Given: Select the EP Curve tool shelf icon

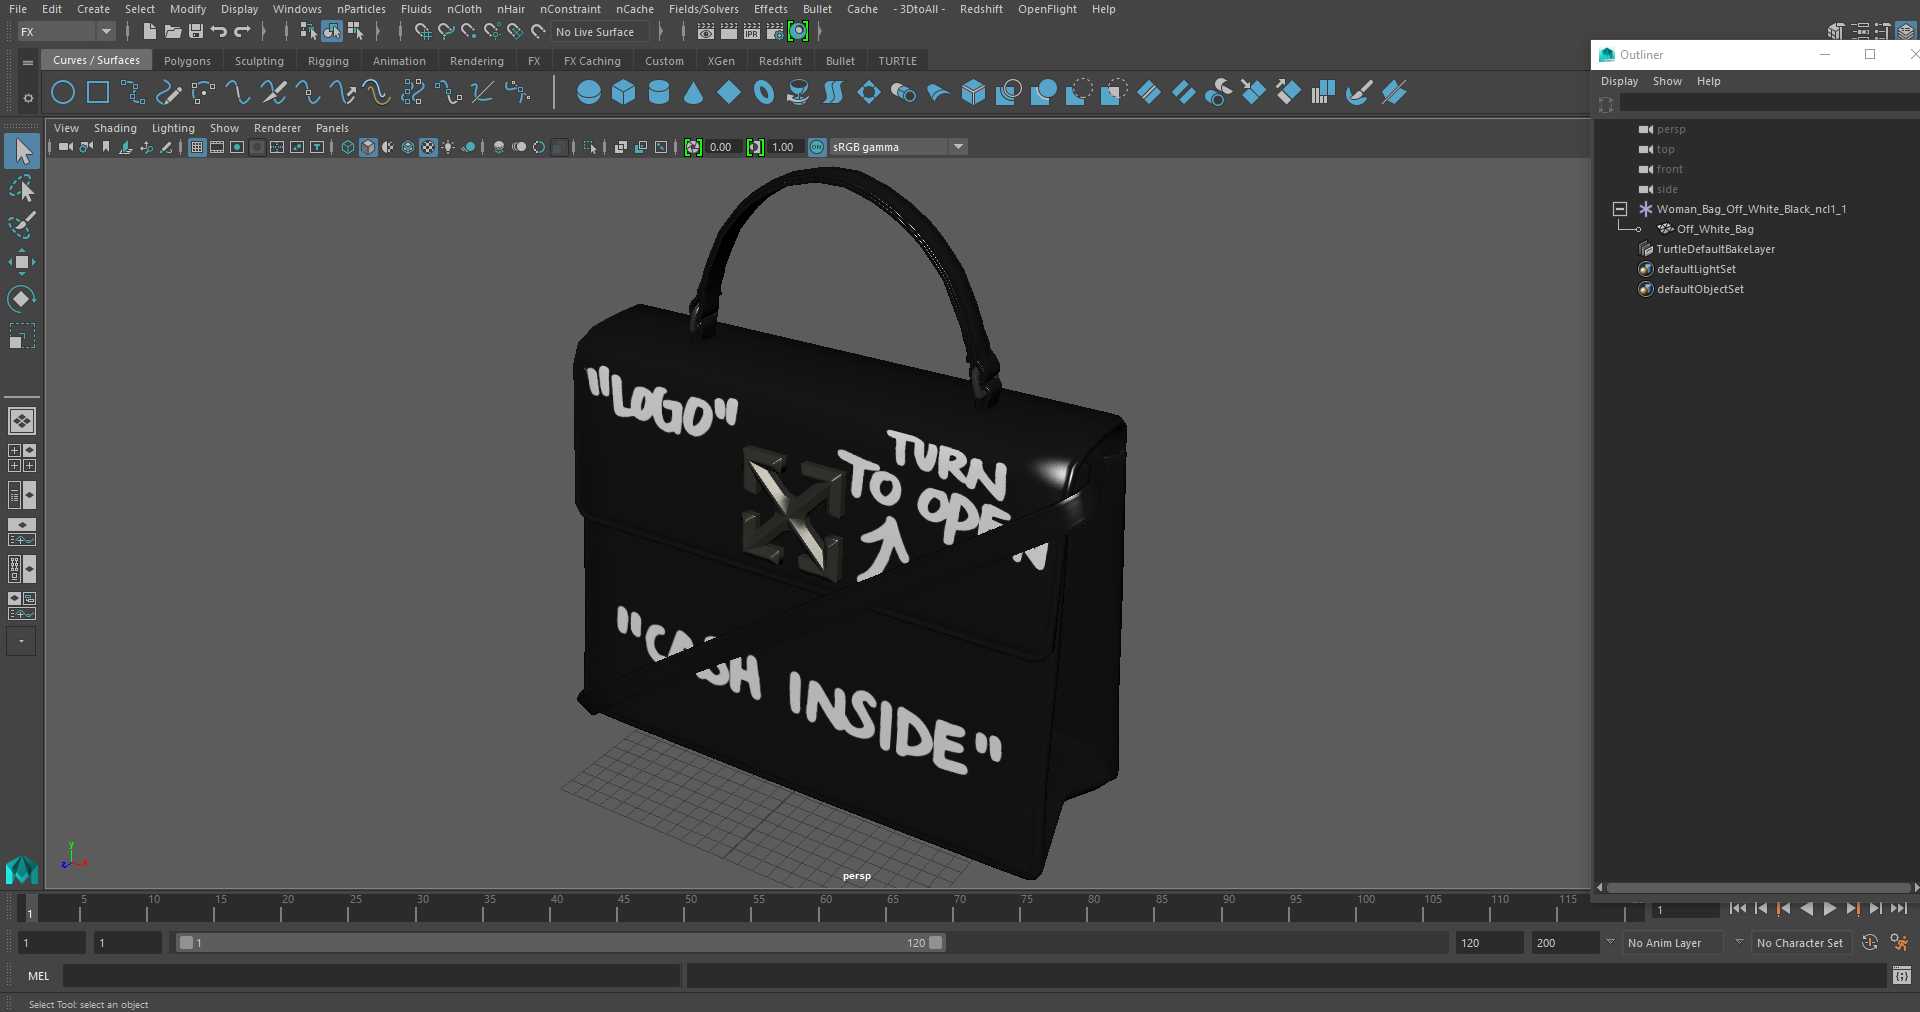Looking at the screenshot, I should 133,93.
